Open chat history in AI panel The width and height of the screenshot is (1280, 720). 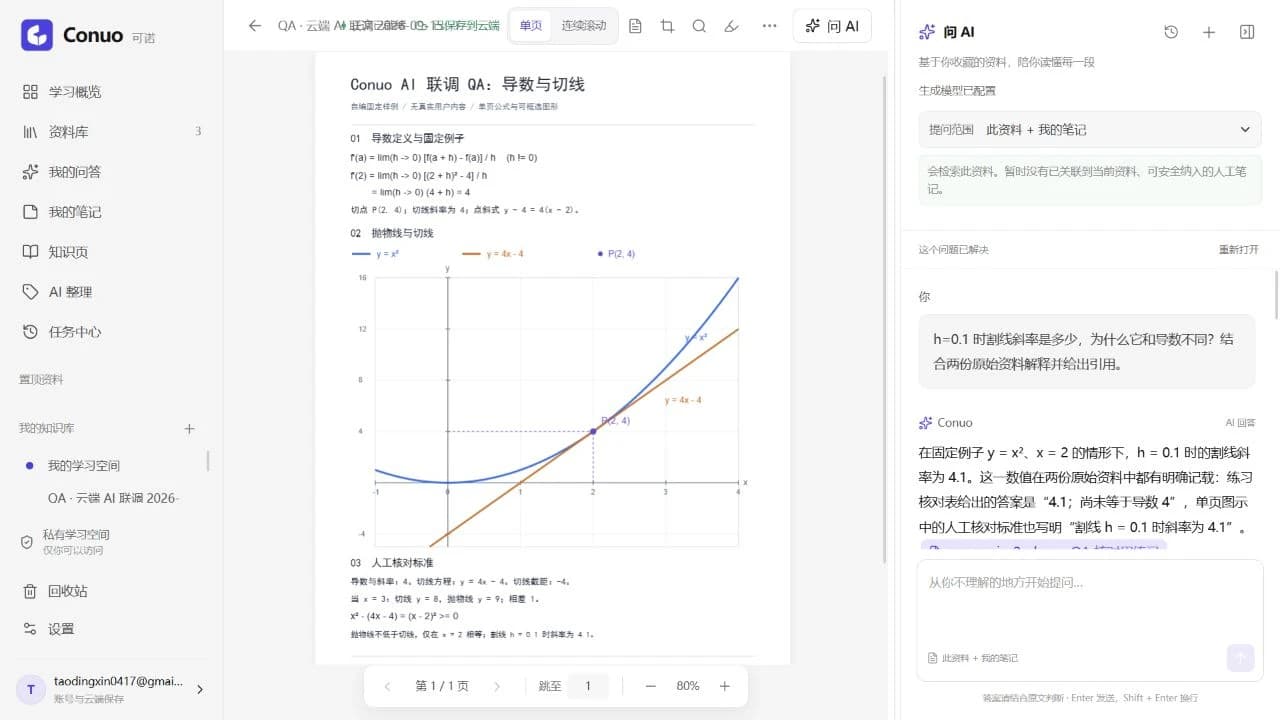pyautogui.click(x=1171, y=32)
